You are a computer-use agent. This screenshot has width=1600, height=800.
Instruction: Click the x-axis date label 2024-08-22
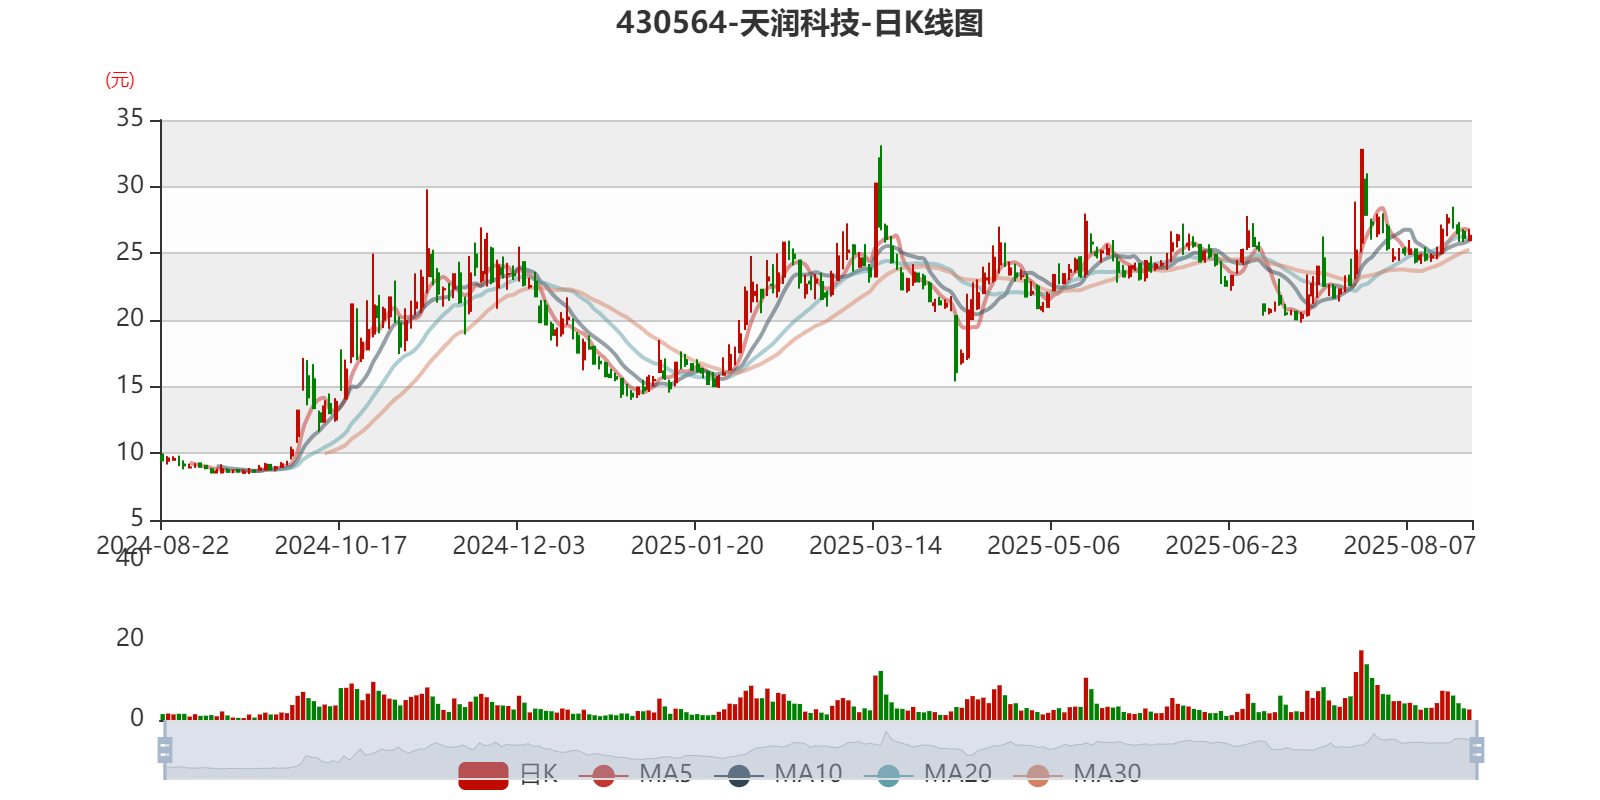point(162,546)
